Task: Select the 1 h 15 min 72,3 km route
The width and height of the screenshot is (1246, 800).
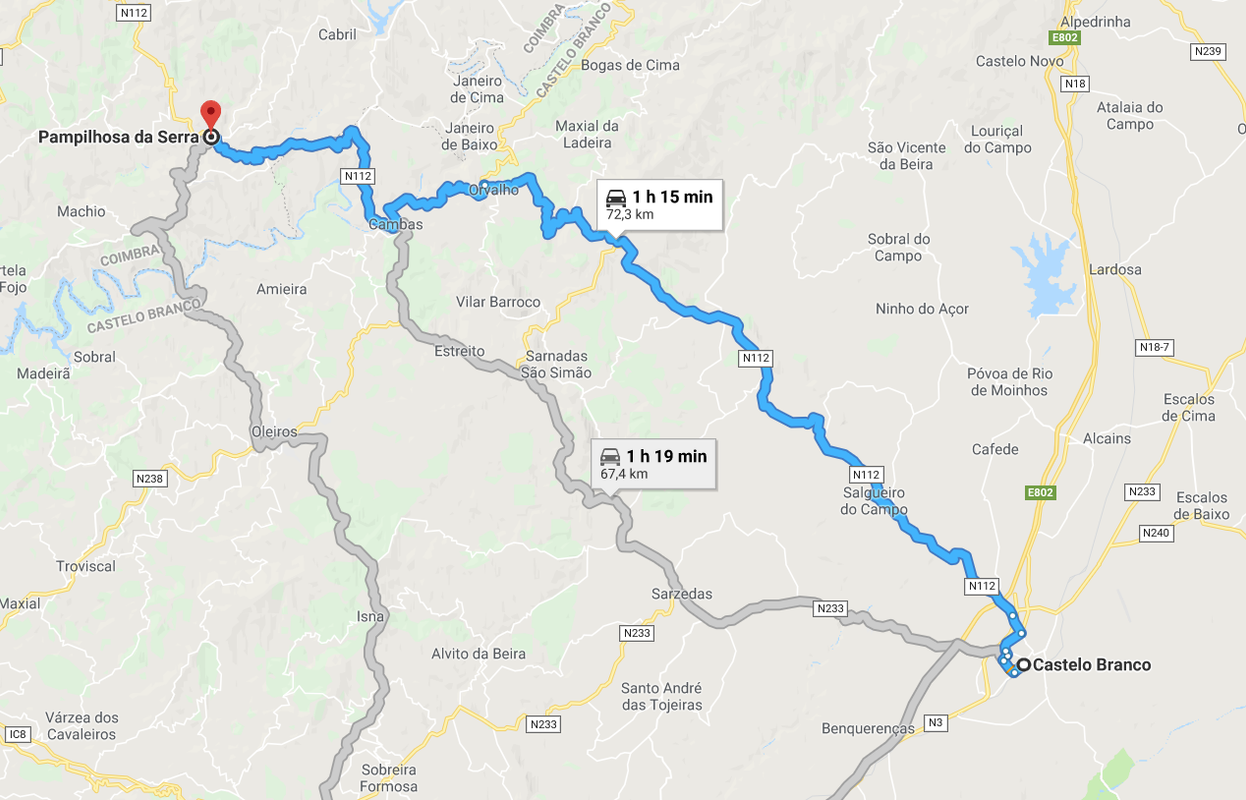Action: coord(660,205)
